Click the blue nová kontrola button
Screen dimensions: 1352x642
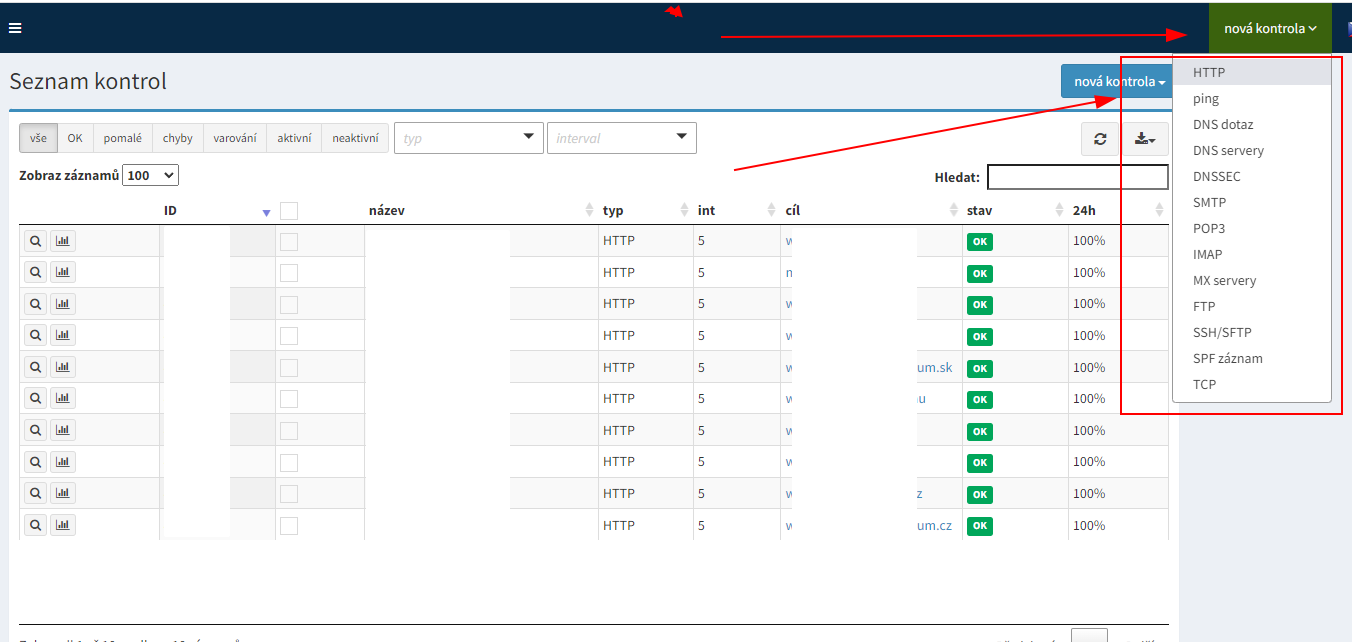1119,81
